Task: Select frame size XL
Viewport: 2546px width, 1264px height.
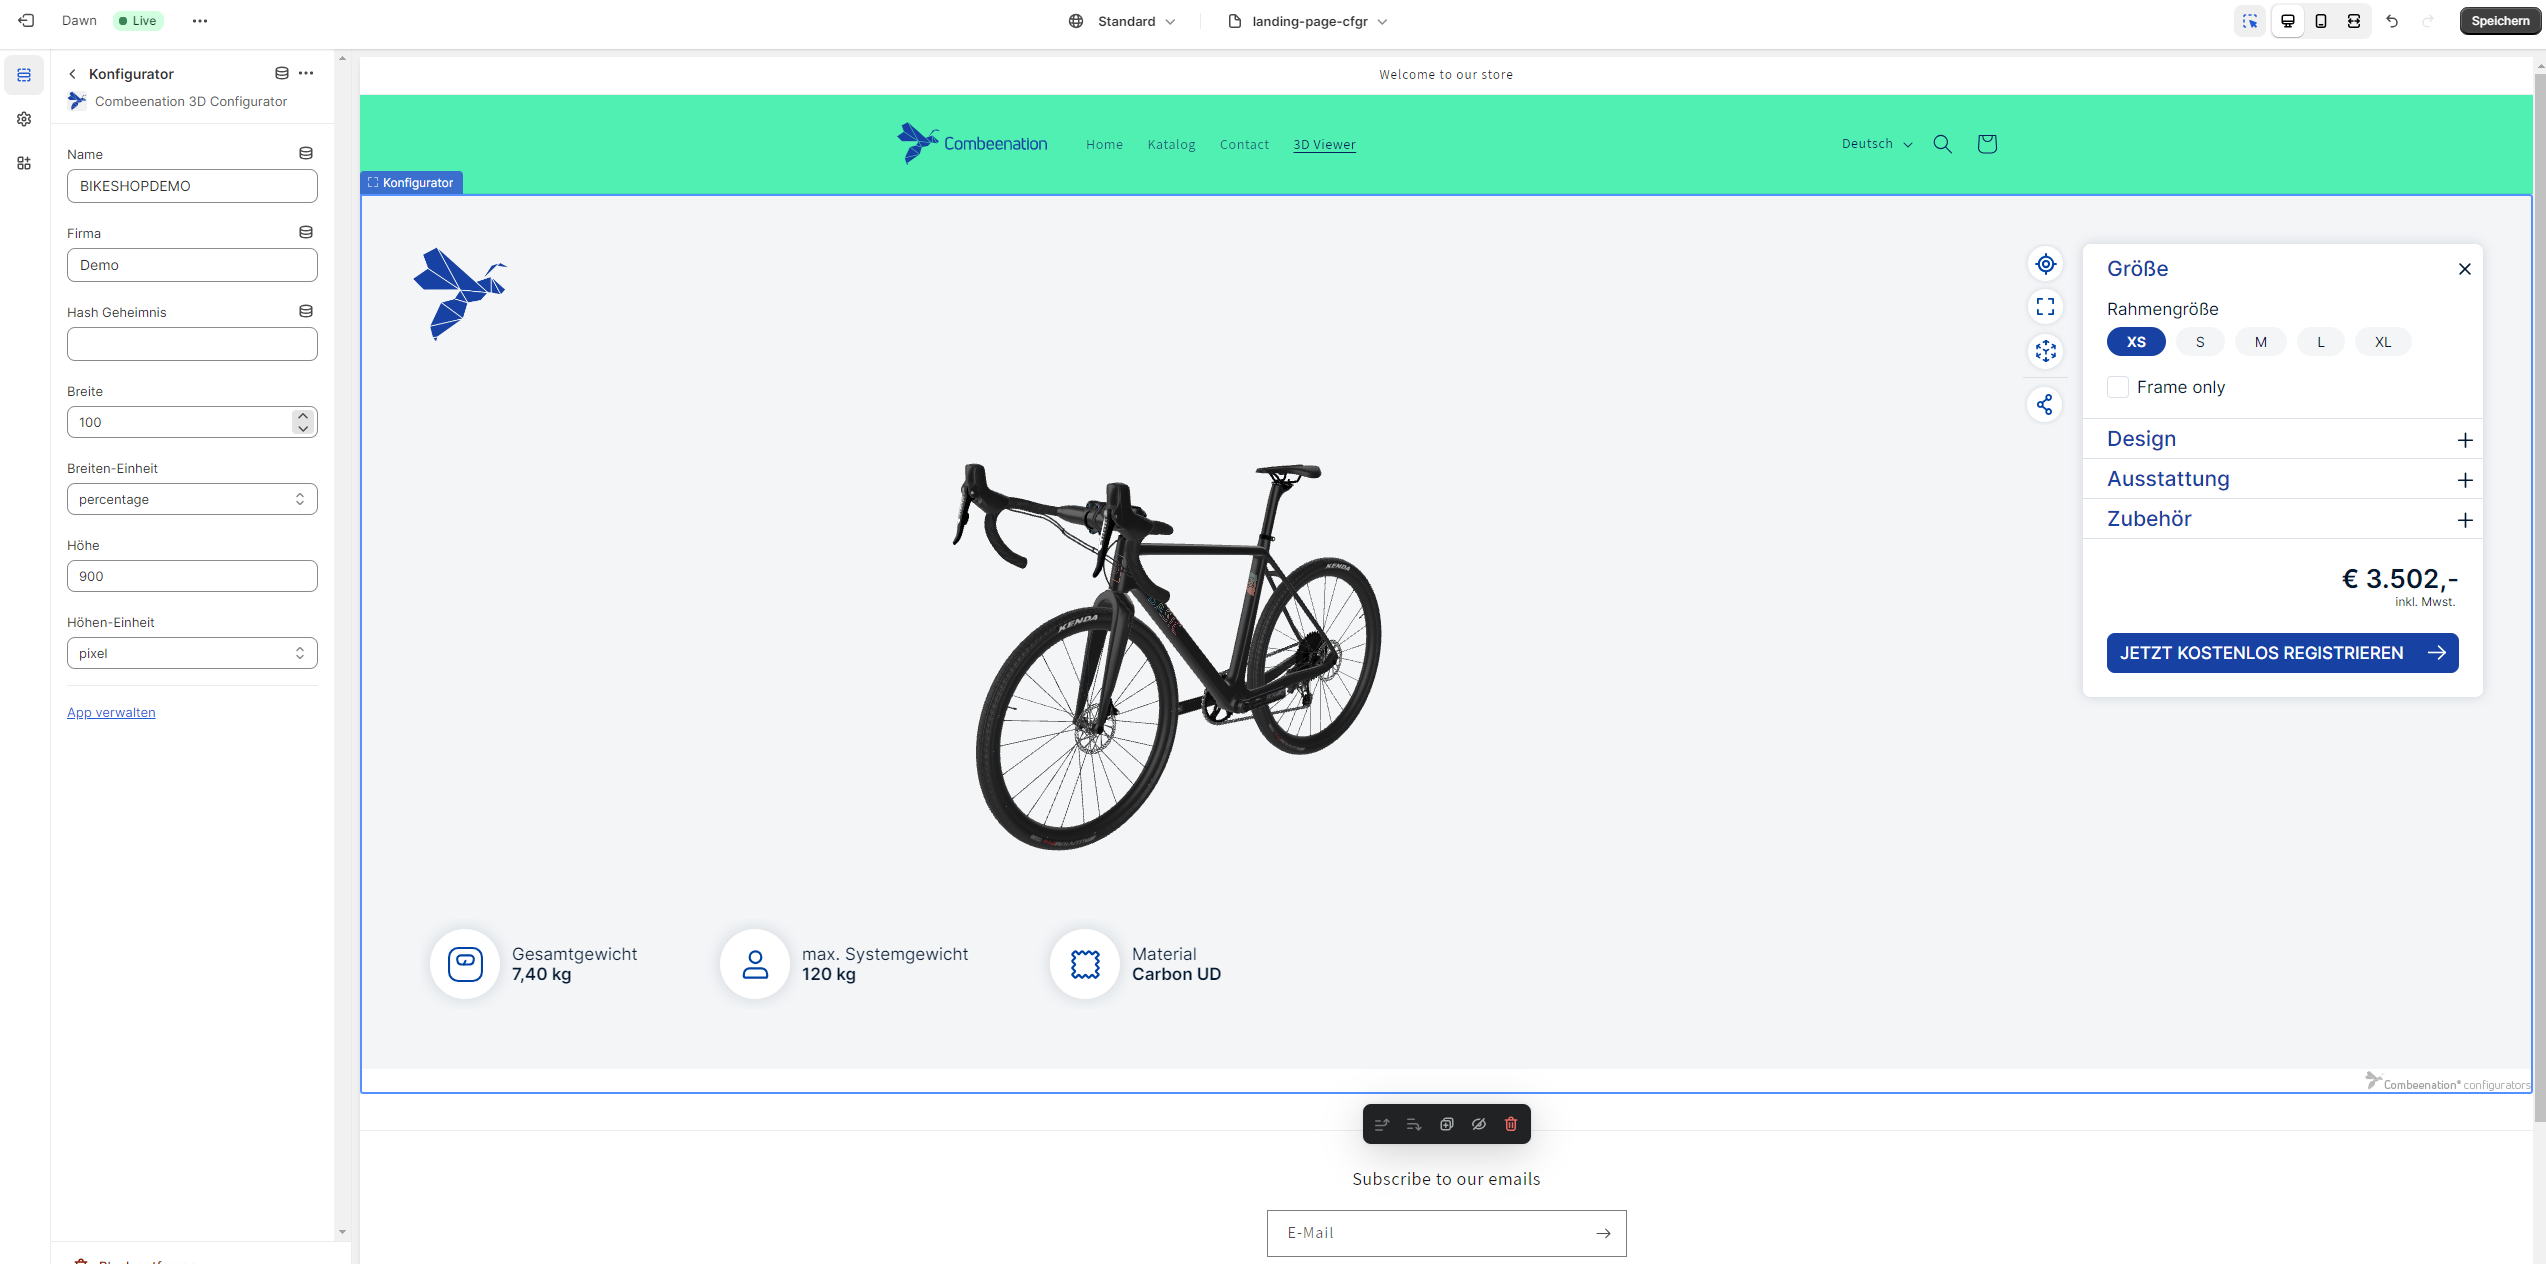Action: pos(2382,342)
